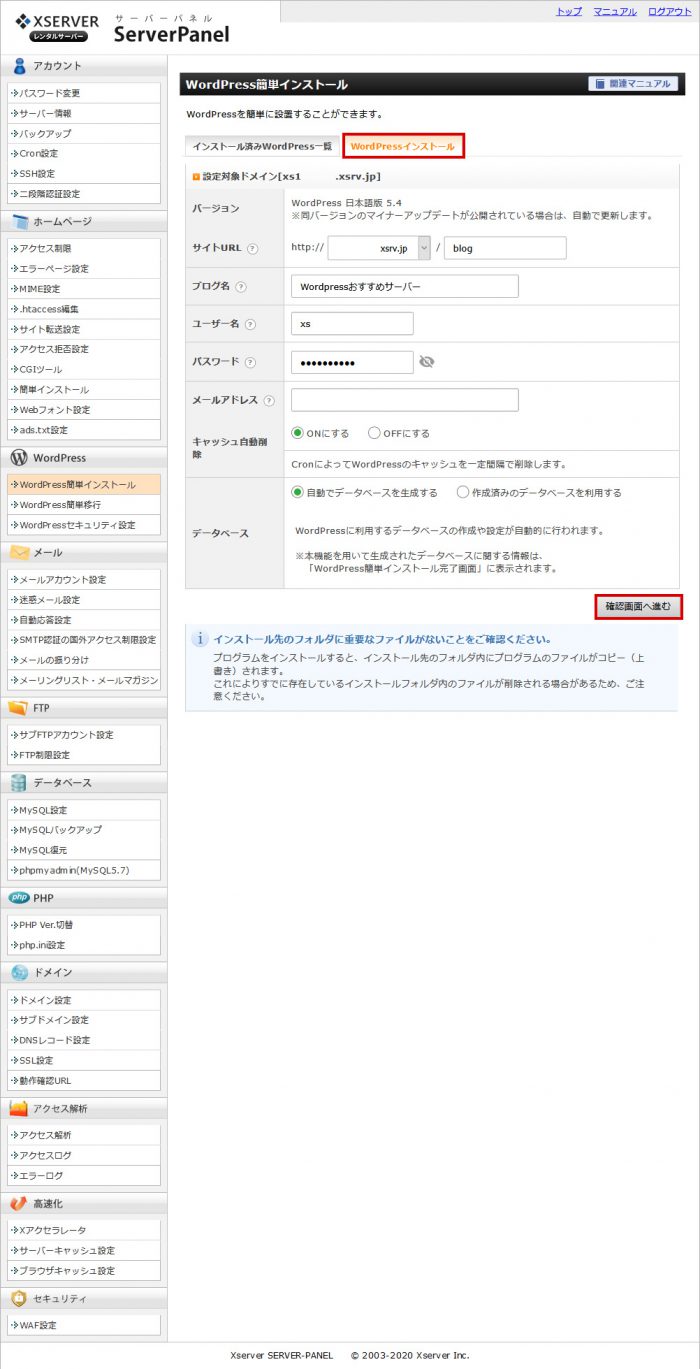Click help icon next to ブログ名
Viewport: 700px width, 1369px height.
[x=241, y=286]
